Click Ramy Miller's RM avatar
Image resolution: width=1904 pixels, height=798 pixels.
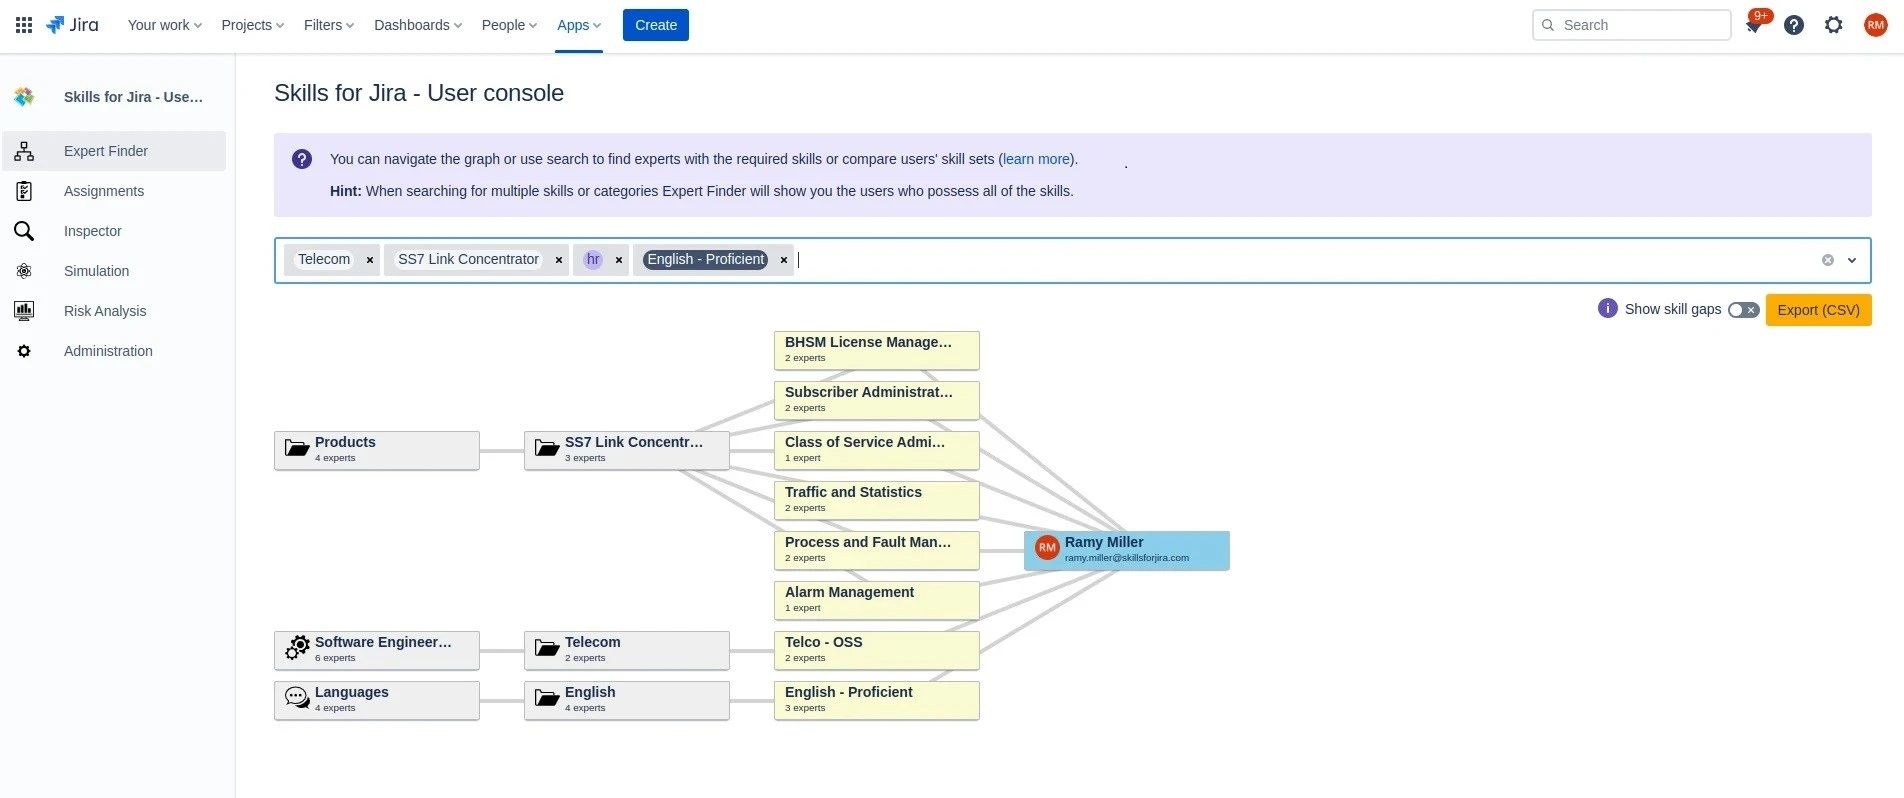(x=1047, y=548)
